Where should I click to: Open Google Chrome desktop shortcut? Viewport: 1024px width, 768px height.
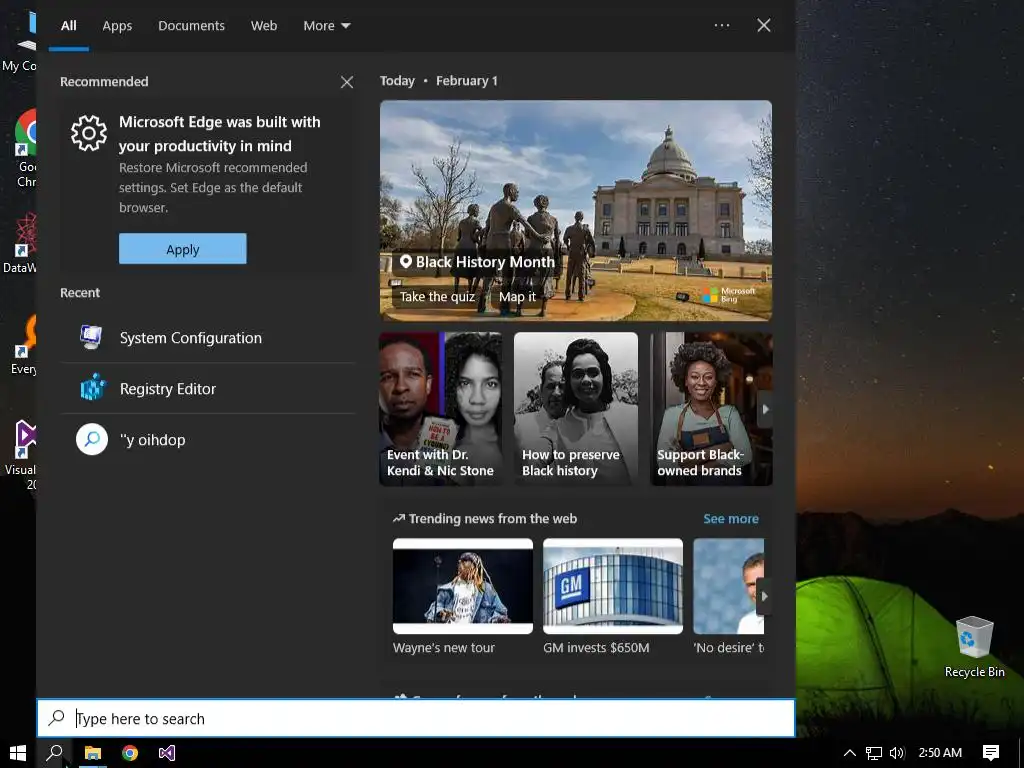pyautogui.click(x=26, y=148)
